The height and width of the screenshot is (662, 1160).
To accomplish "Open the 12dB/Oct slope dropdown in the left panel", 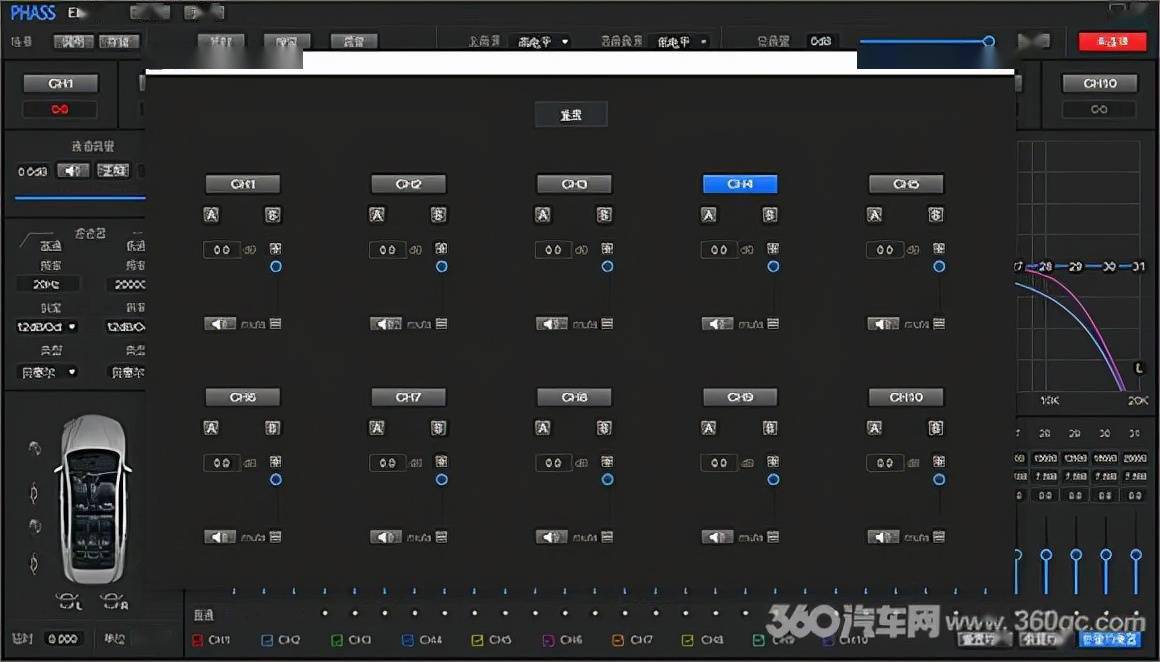I will pos(46,327).
